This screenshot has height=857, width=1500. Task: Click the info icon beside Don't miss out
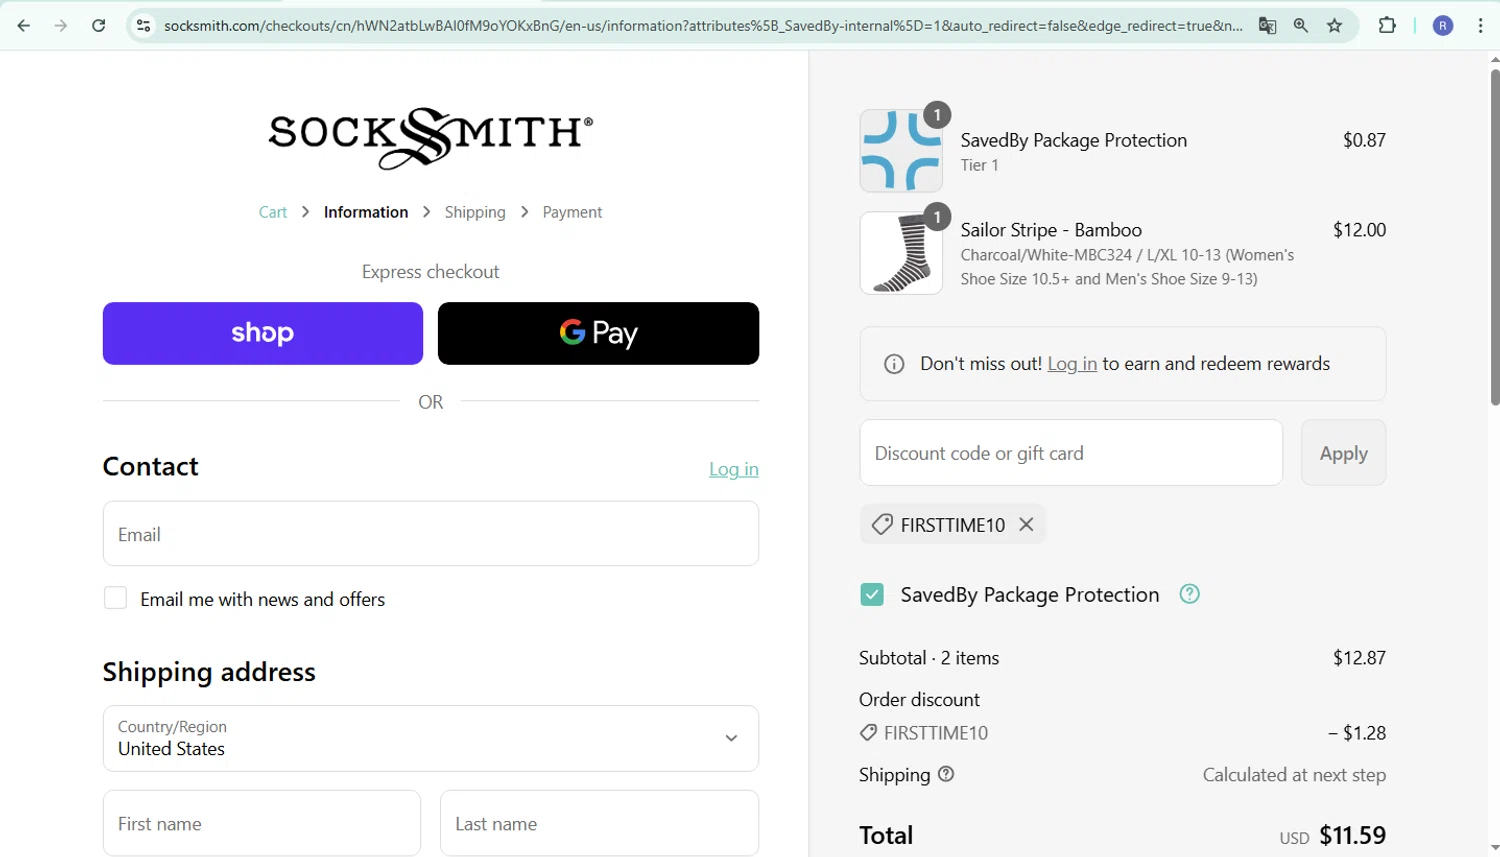(894, 364)
